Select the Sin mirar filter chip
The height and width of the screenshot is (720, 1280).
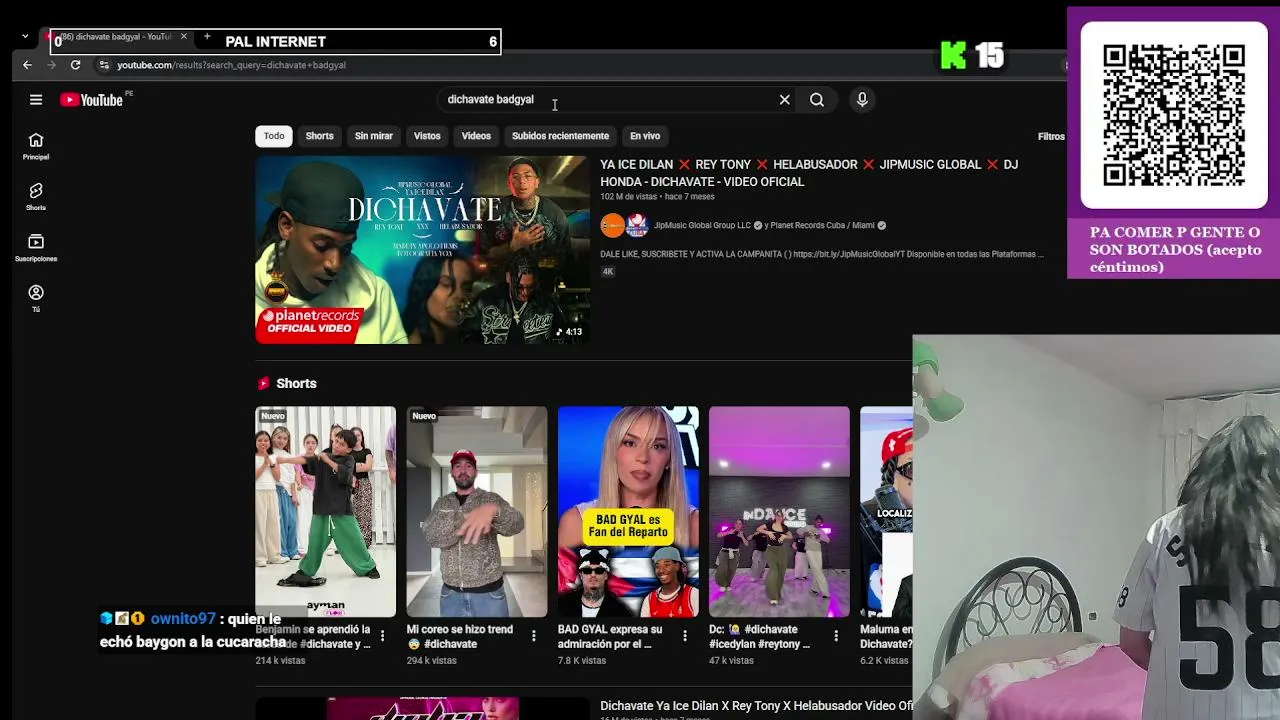coord(374,136)
